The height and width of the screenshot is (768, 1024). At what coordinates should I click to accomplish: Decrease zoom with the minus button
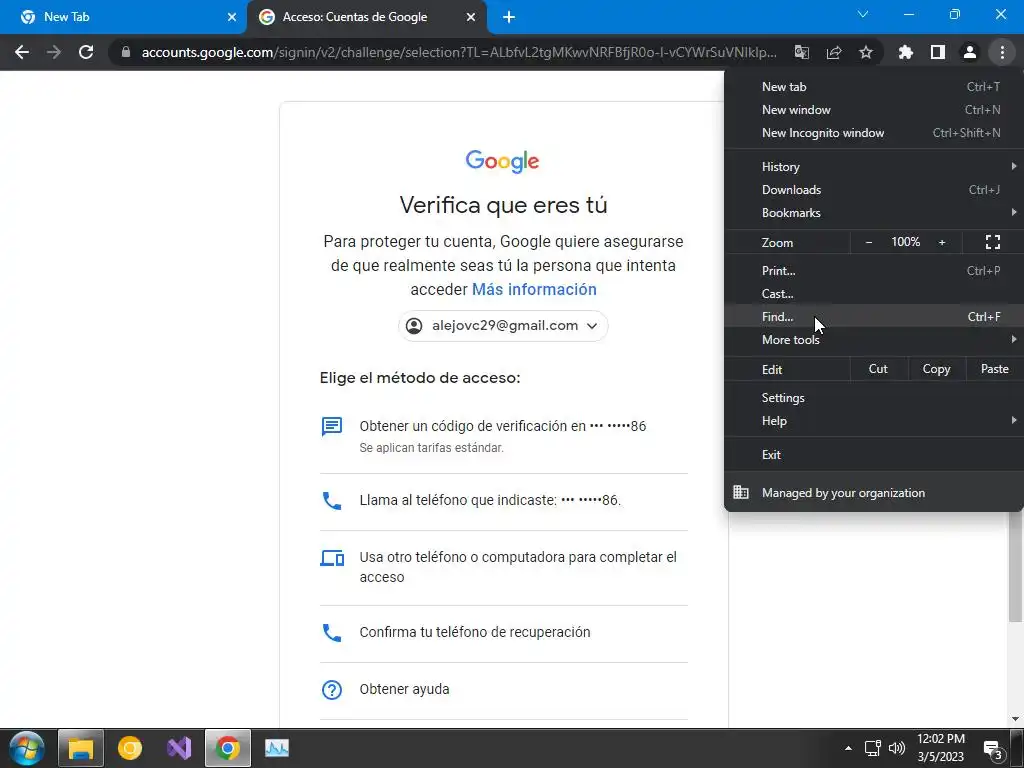869,242
